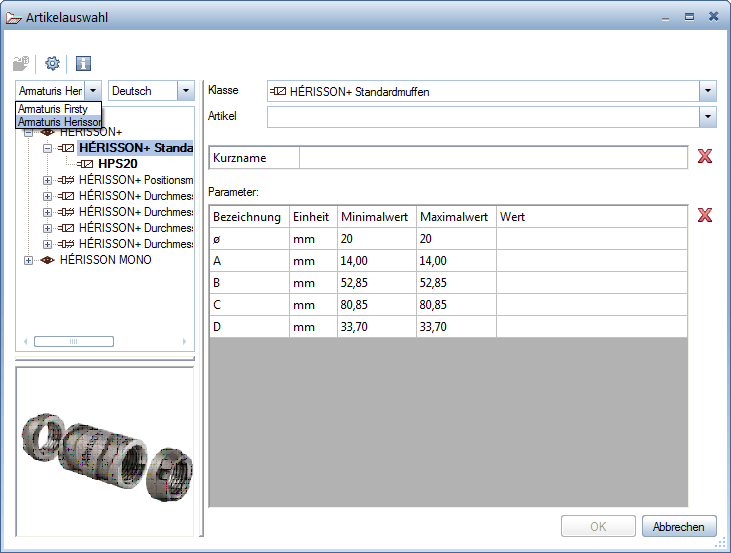
Task: Select HÉRISSON MONO tree item
Action: point(106,260)
